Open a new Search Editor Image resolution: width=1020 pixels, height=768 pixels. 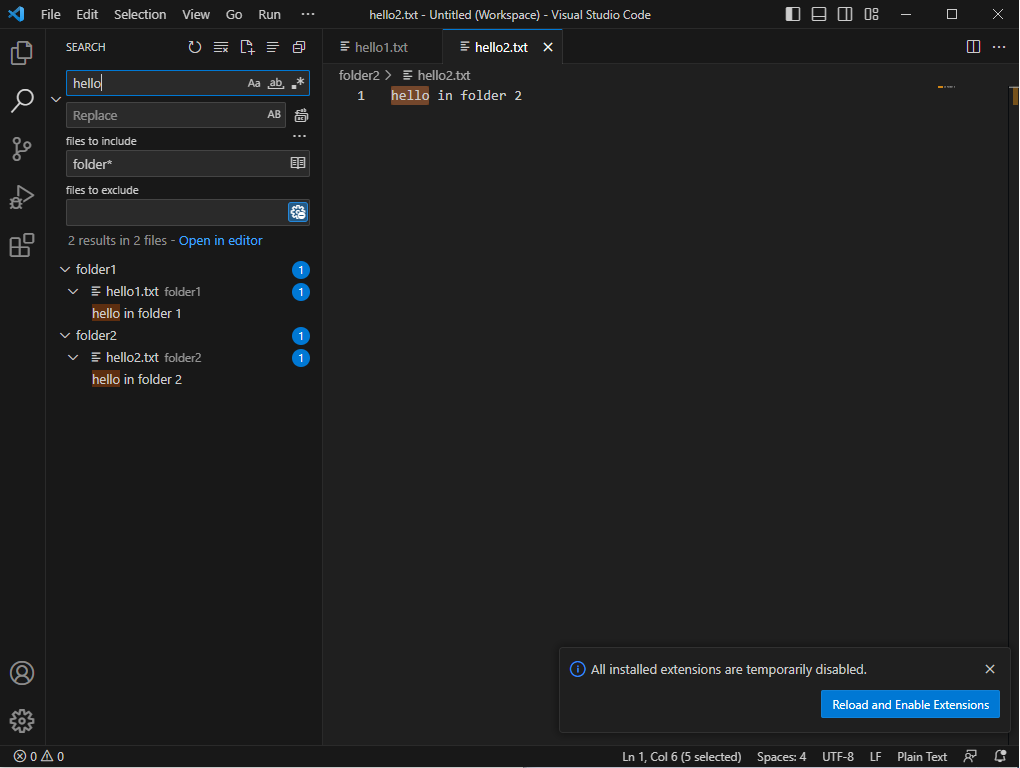point(247,47)
